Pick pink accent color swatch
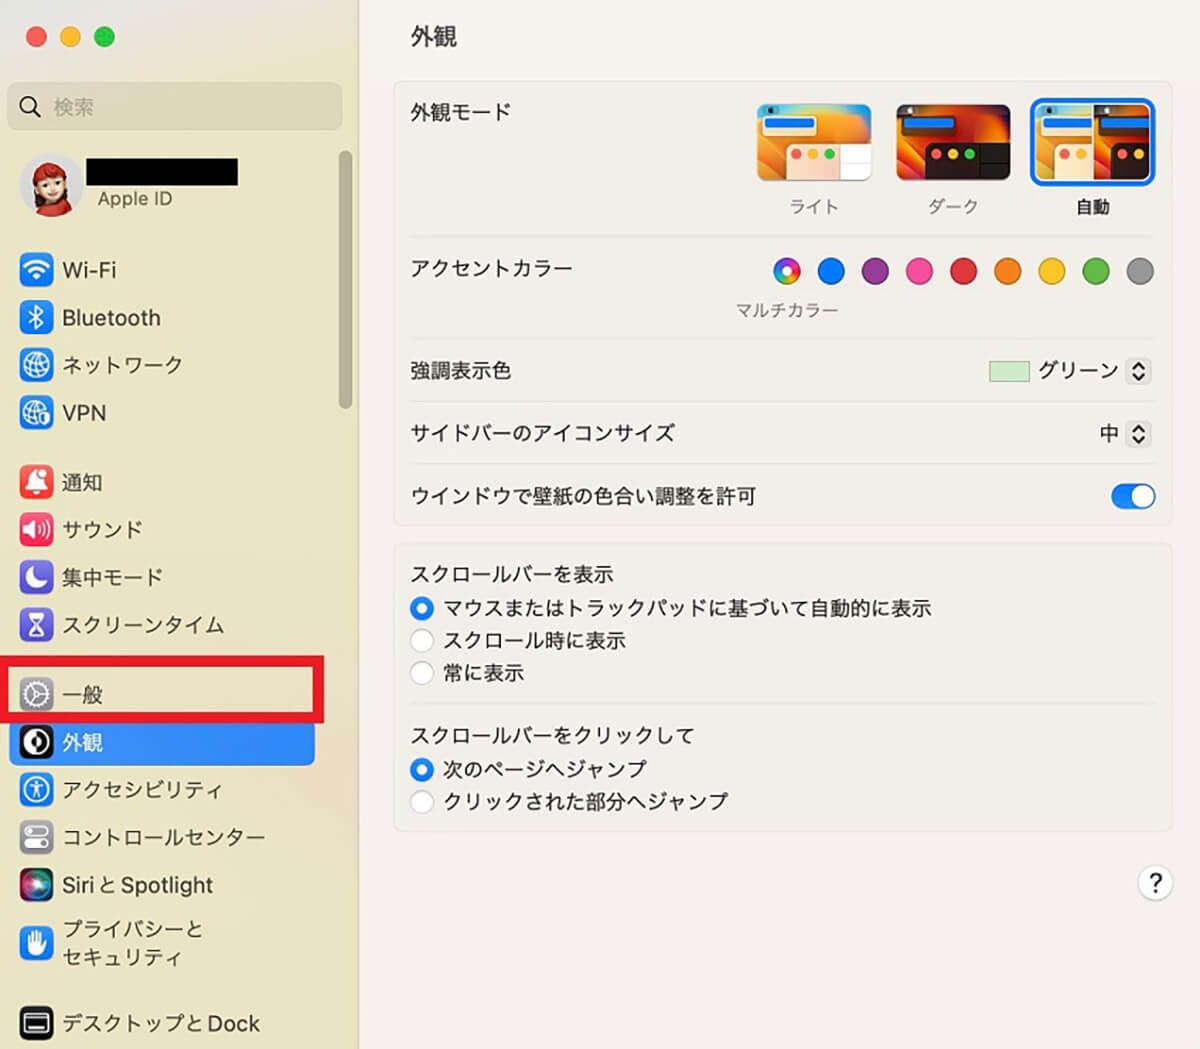Image resolution: width=1200 pixels, height=1049 pixels. (919, 271)
